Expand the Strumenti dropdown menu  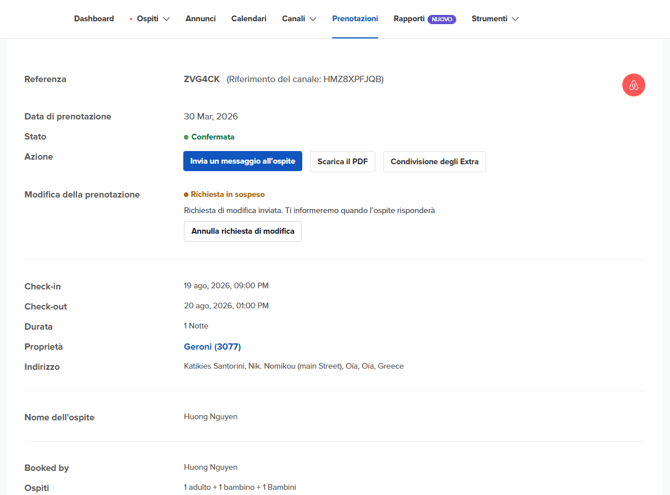[495, 19]
